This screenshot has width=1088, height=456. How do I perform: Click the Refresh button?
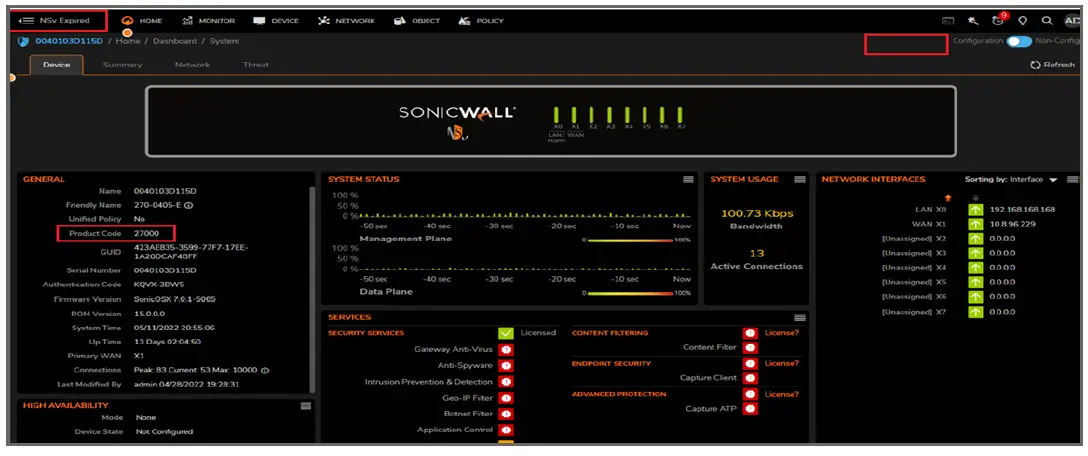click(1053, 65)
